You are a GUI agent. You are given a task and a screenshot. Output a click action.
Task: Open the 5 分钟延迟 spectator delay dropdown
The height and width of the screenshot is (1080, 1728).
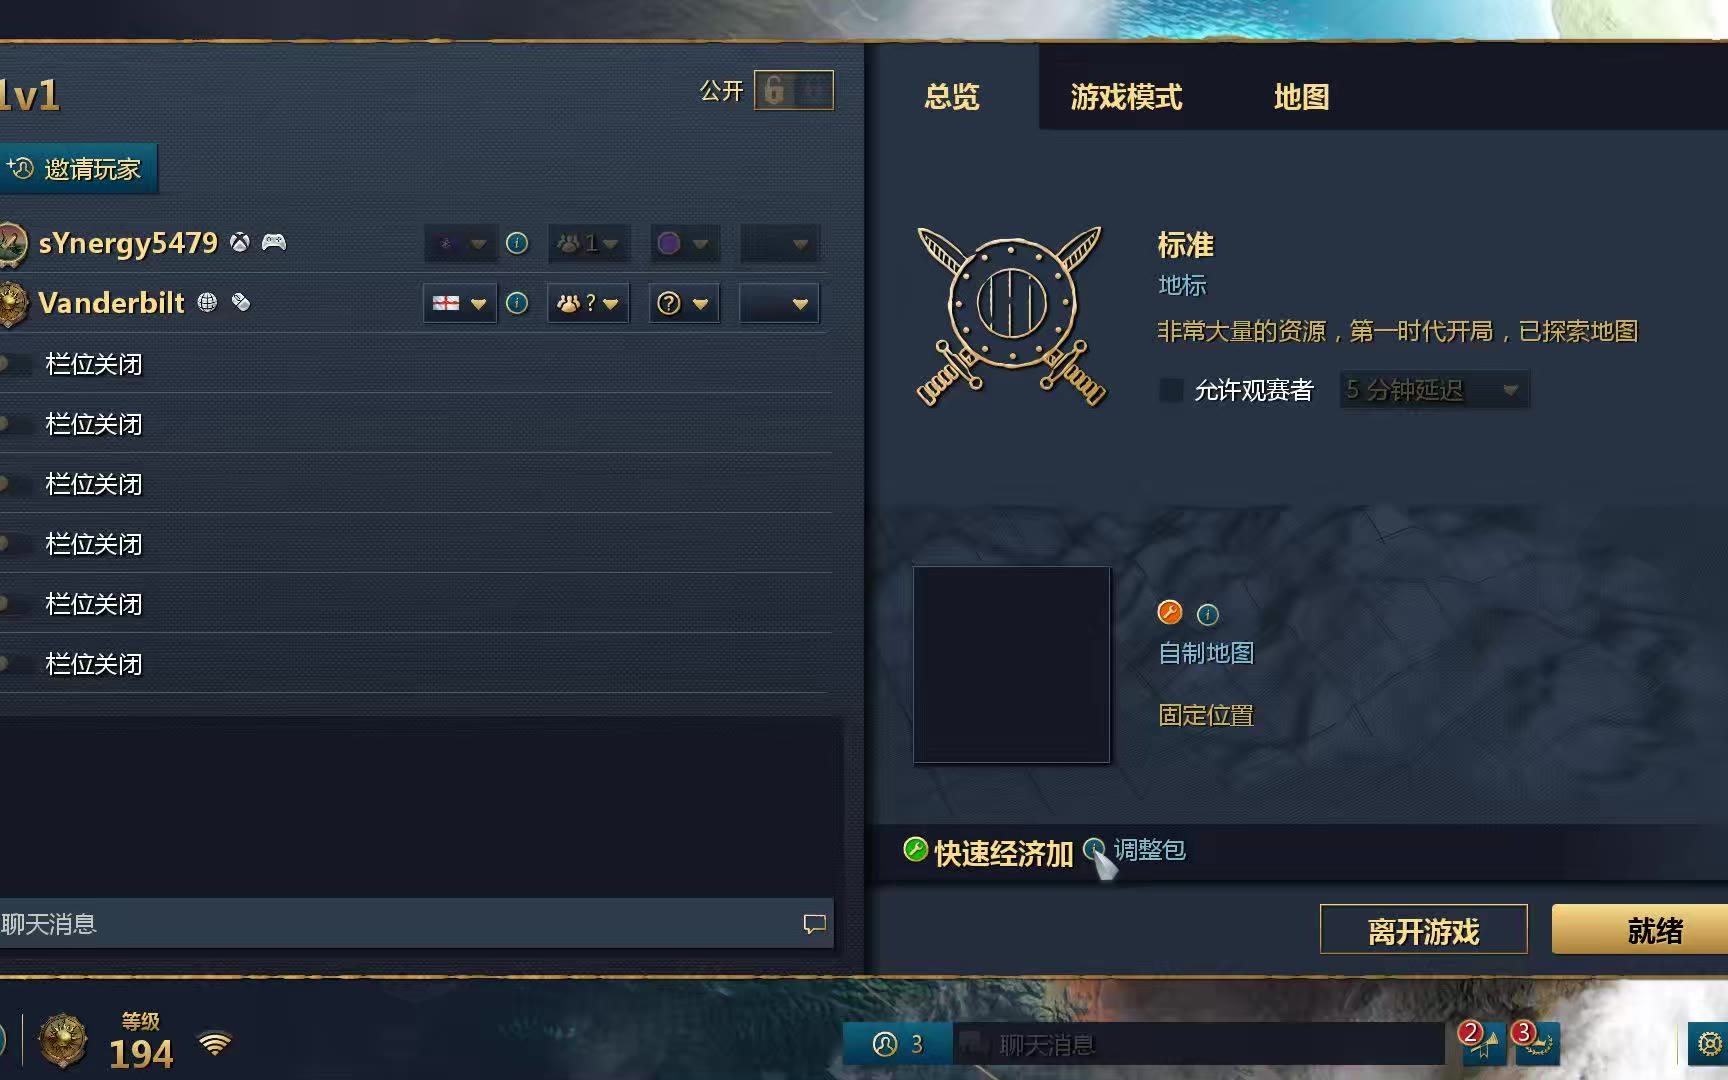pos(1434,390)
